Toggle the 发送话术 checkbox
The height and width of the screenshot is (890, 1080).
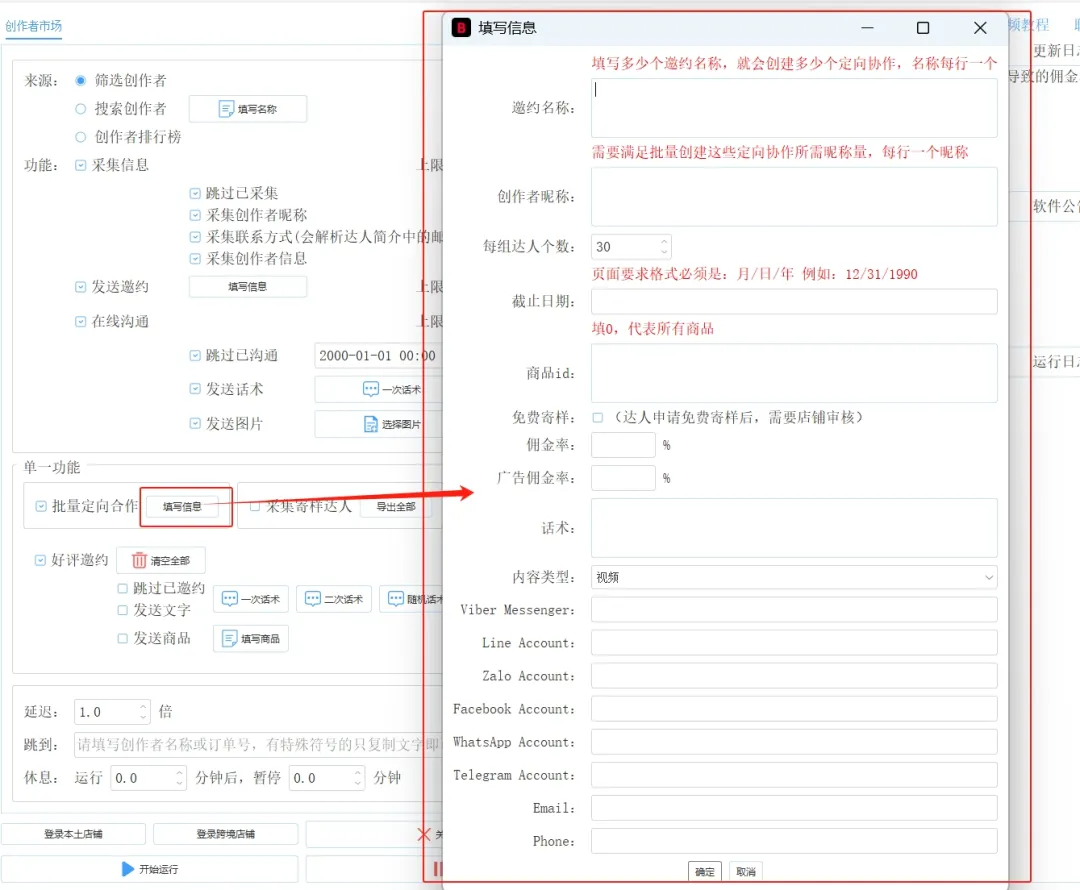[195, 389]
